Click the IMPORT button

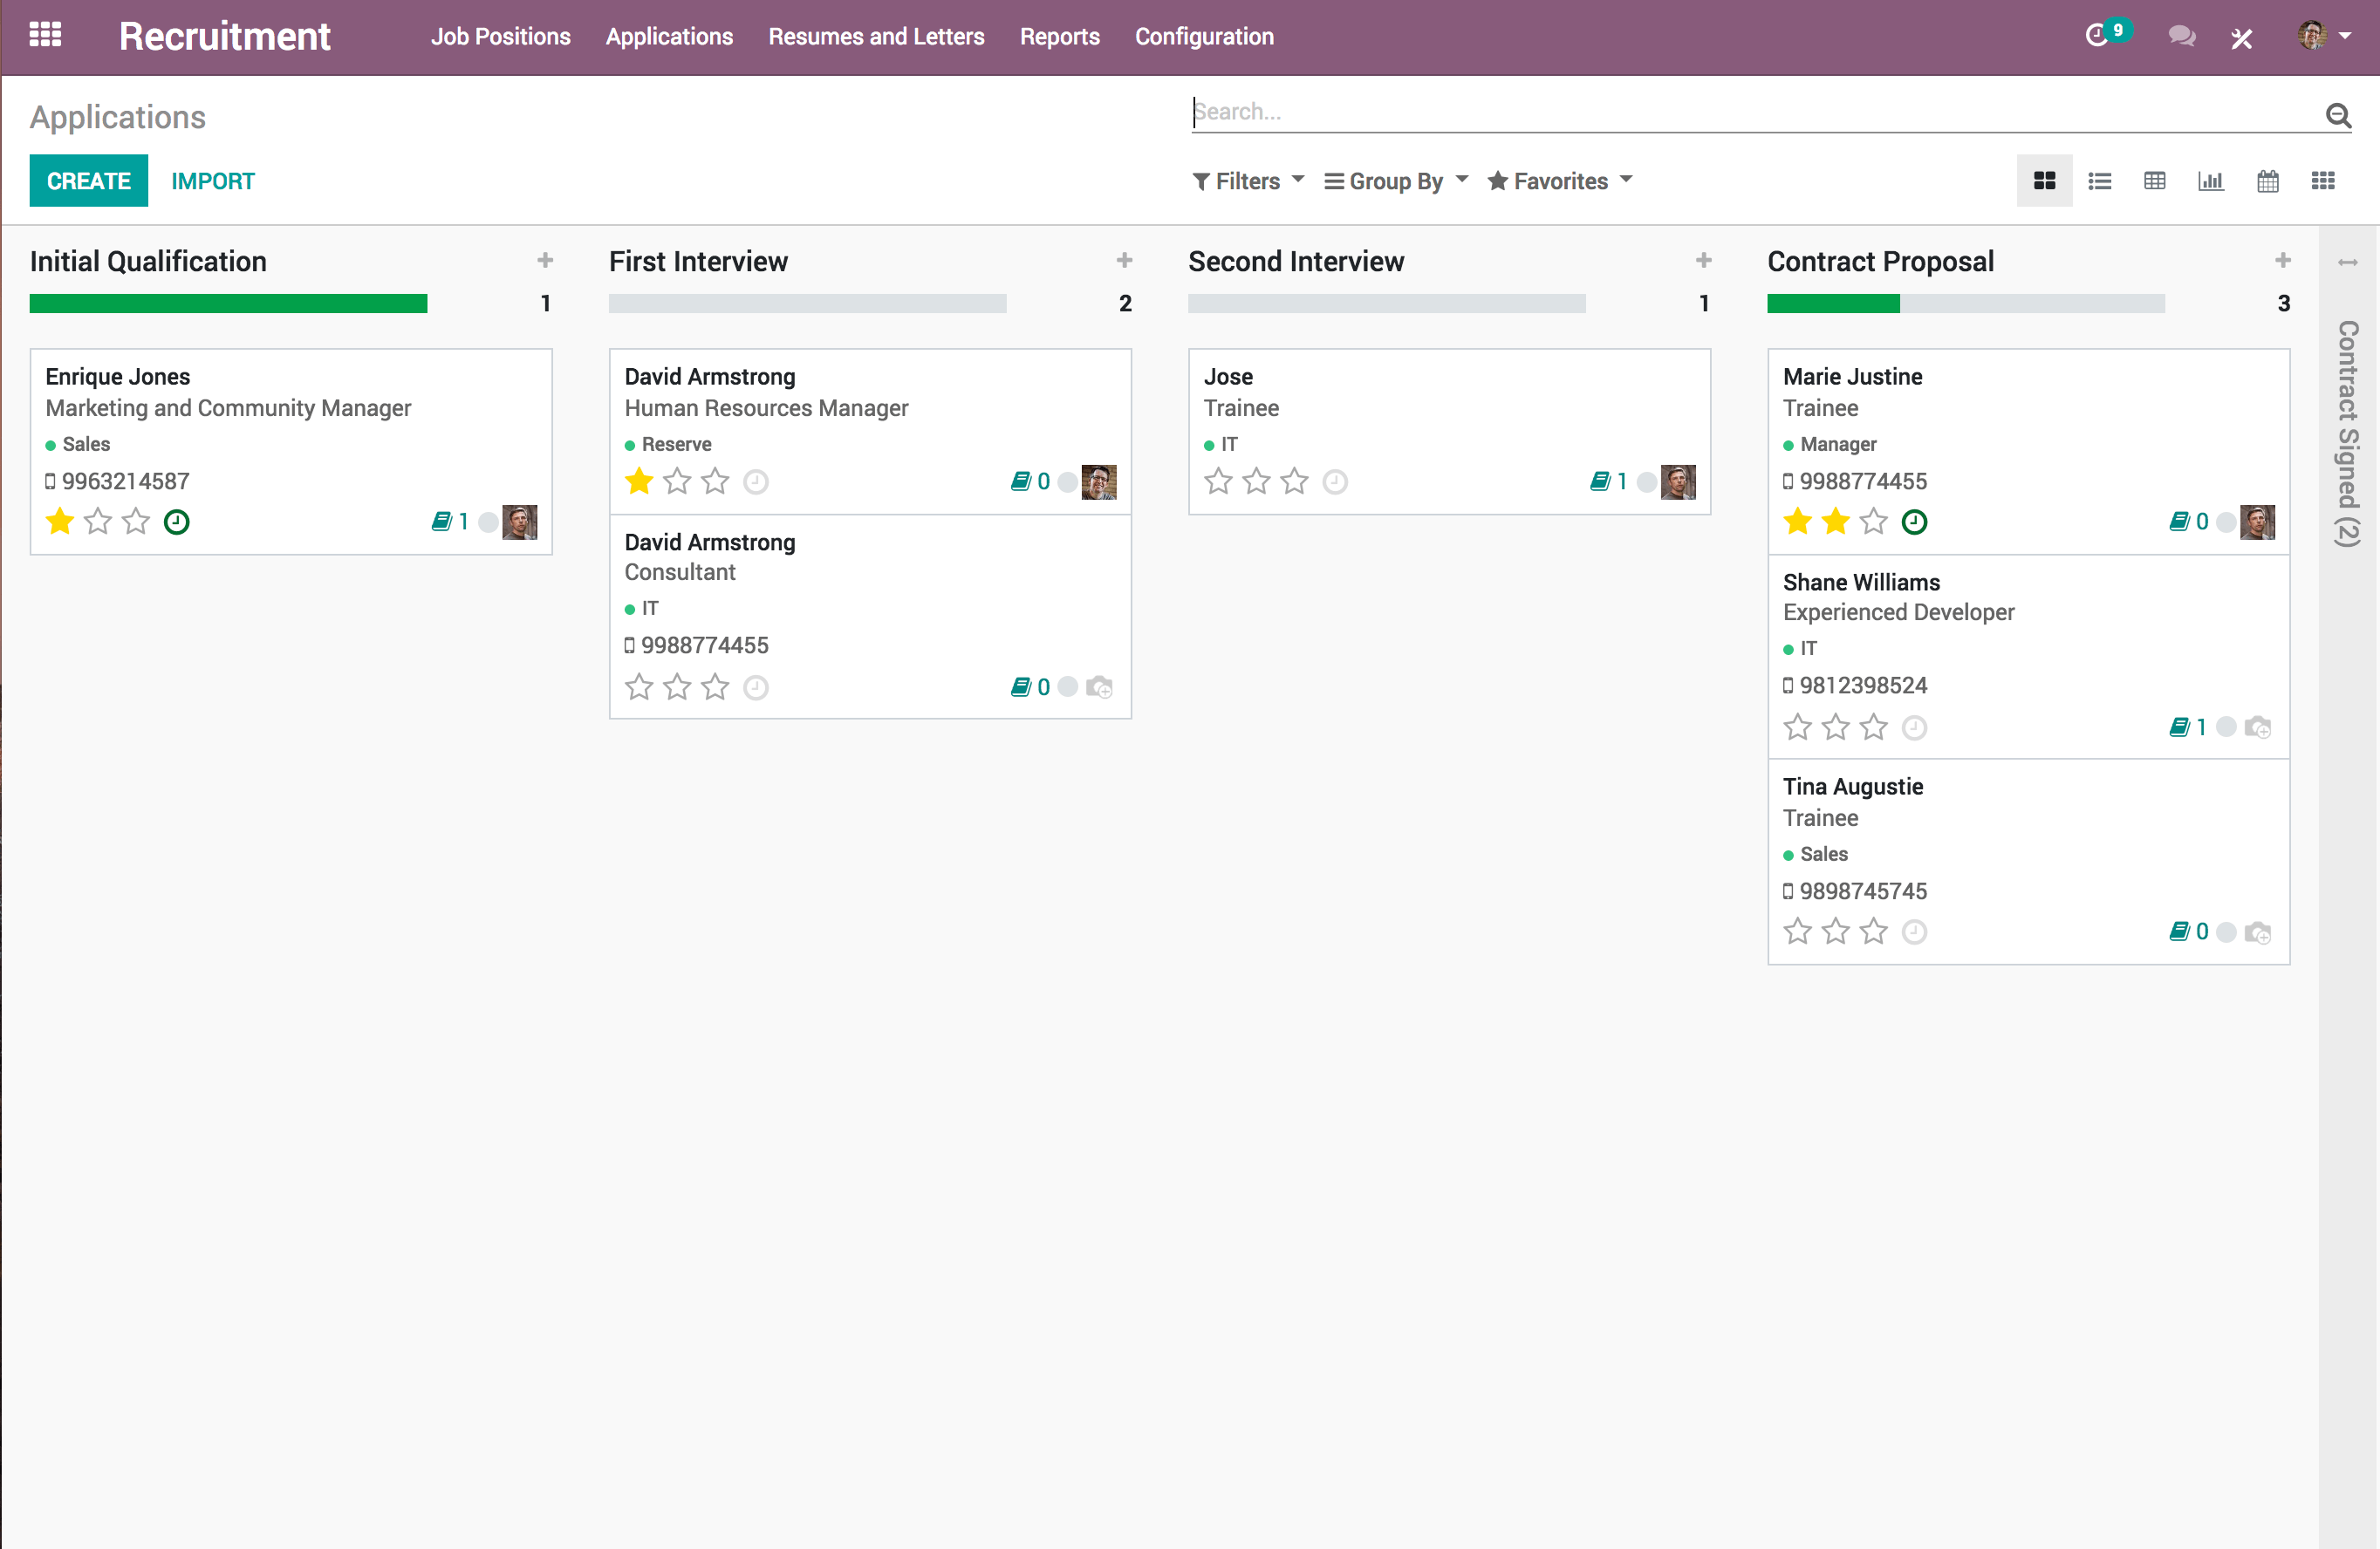(x=212, y=181)
